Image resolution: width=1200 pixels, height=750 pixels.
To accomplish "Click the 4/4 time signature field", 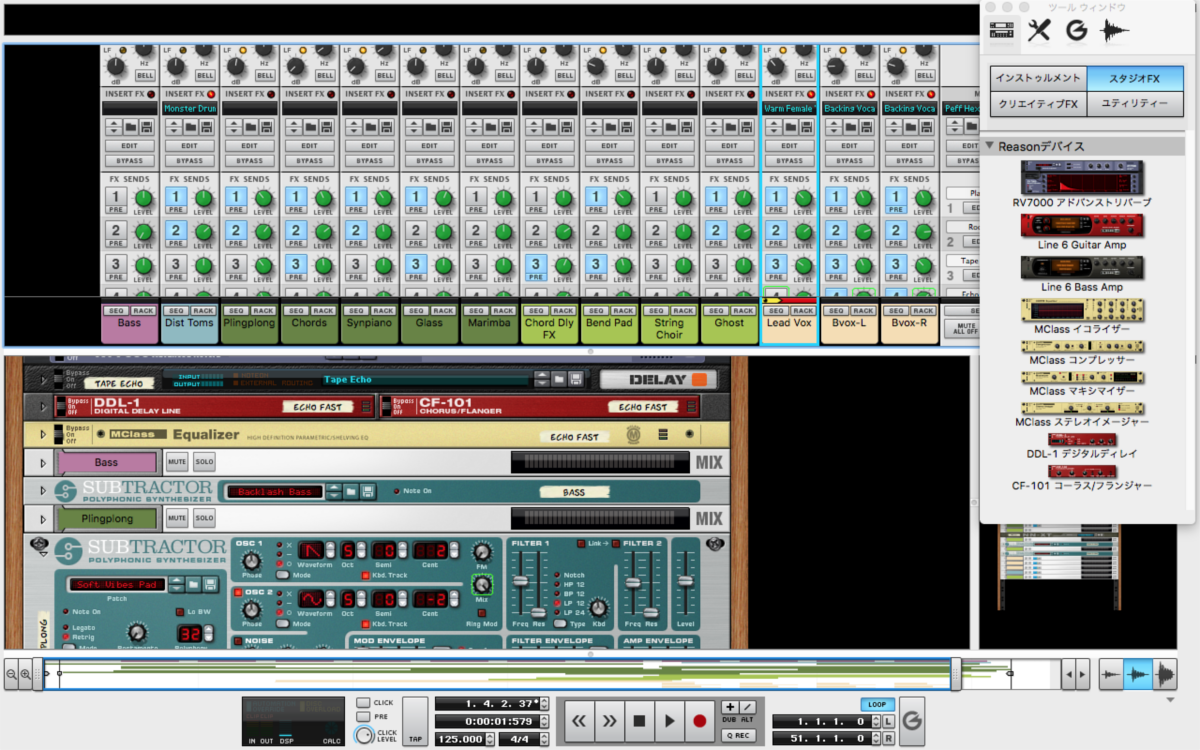I will (x=519, y=739).
